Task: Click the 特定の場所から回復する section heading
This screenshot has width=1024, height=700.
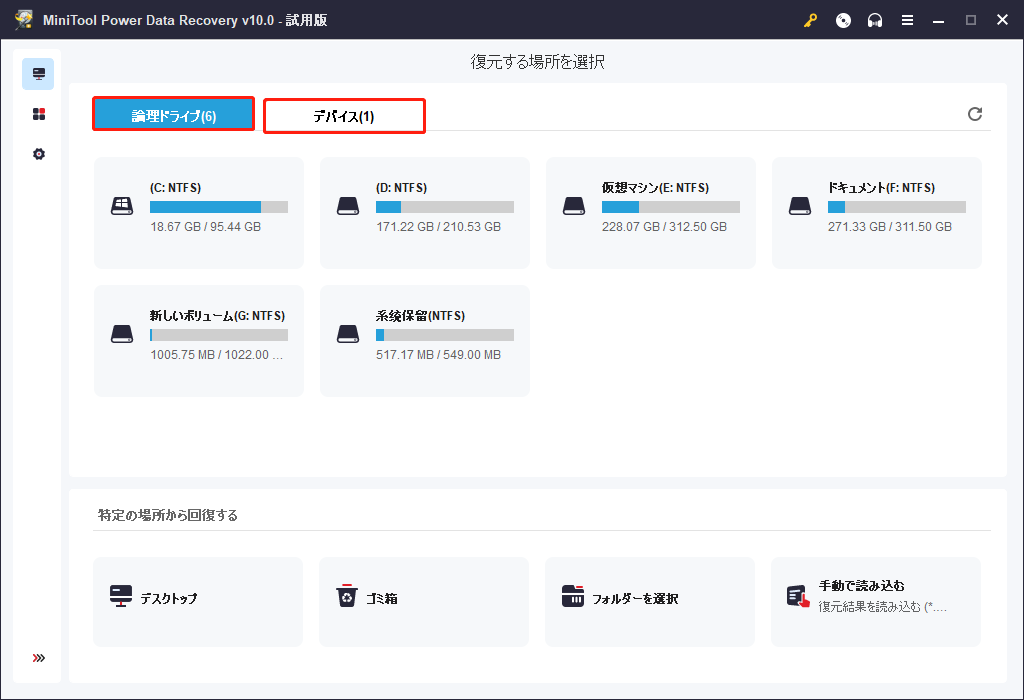Action: pyautogui.click(x=168, y=515)
